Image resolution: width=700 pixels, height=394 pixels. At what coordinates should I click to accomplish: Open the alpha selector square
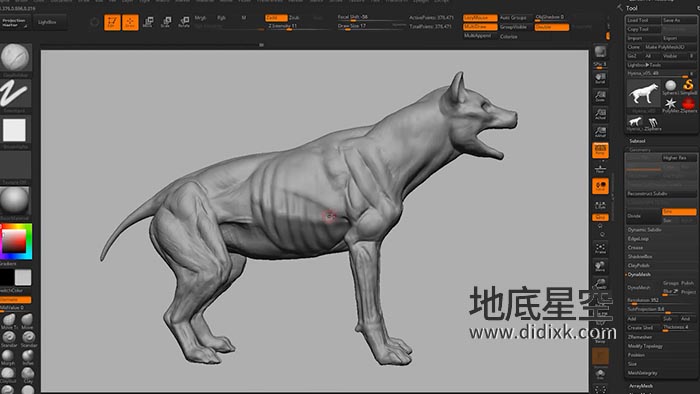pos(15,130)
